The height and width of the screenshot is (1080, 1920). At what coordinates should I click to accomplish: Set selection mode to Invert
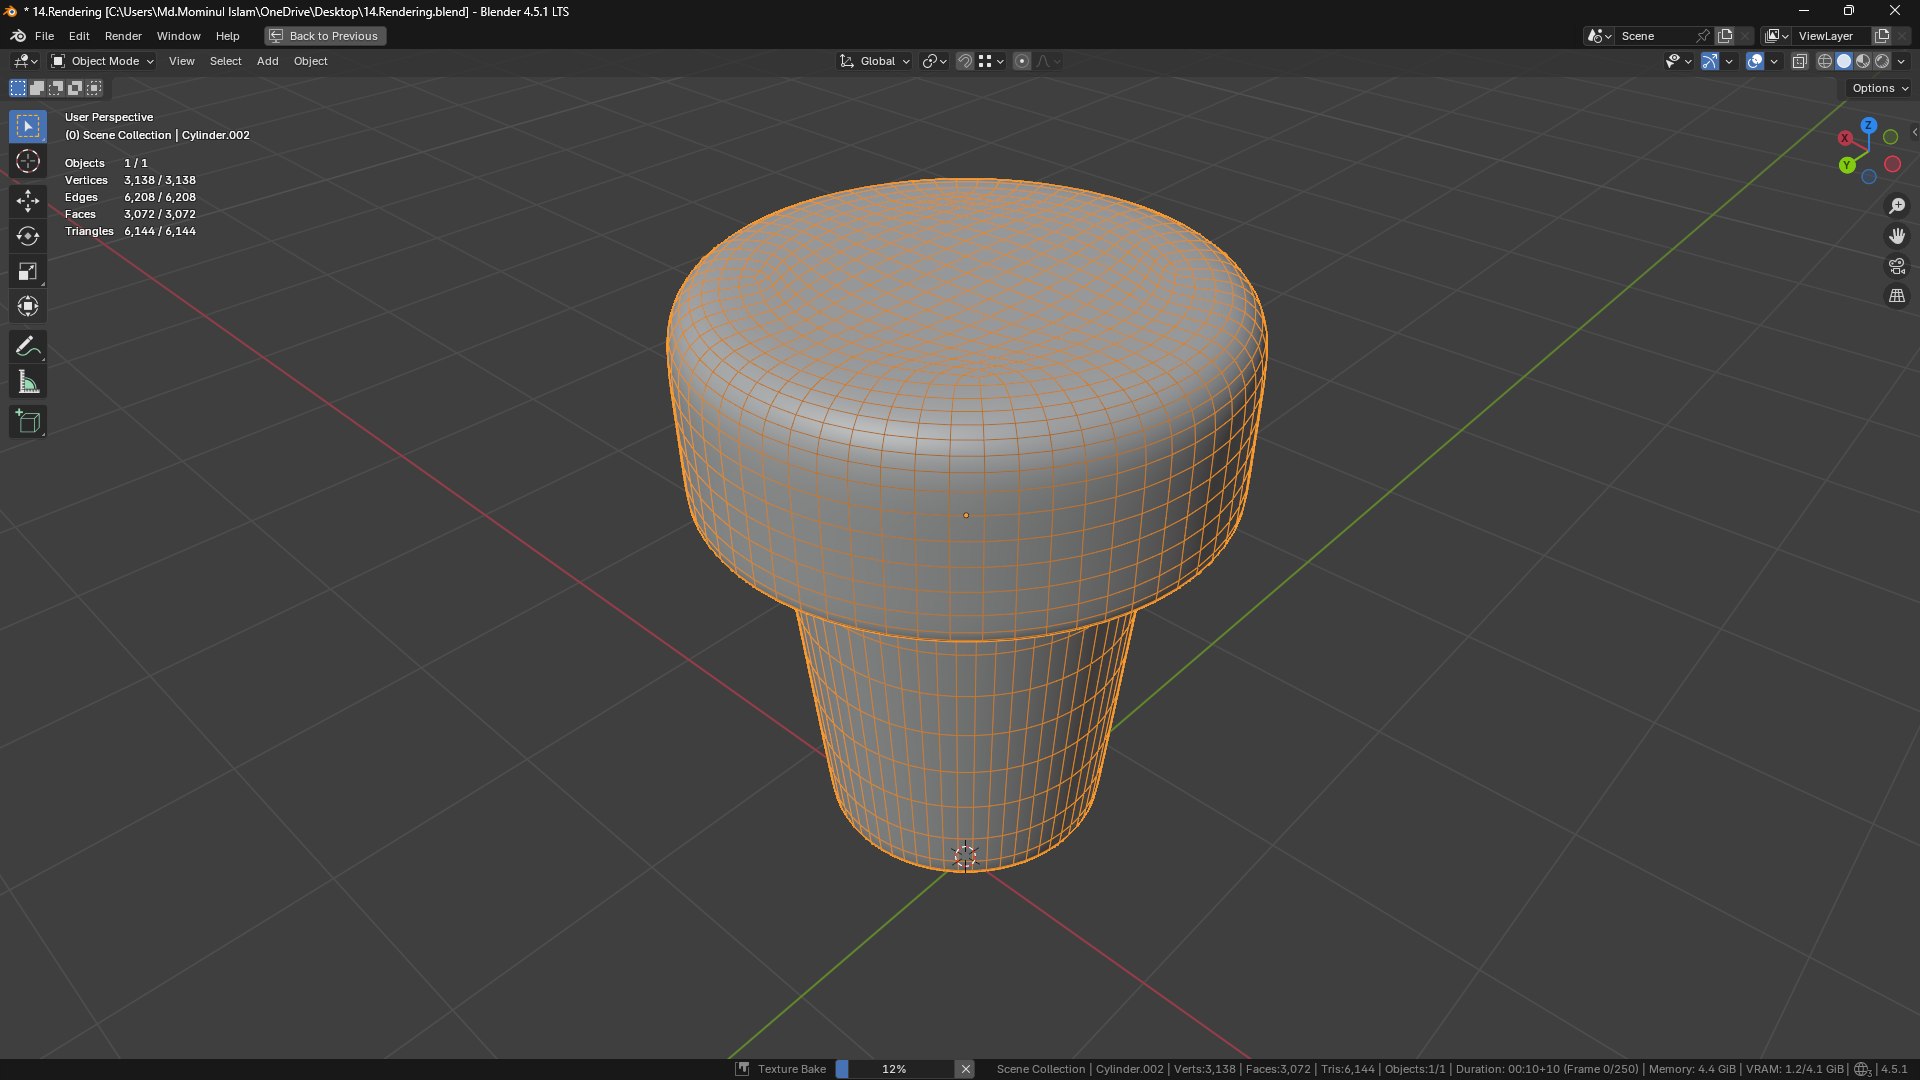pos(75,88)
